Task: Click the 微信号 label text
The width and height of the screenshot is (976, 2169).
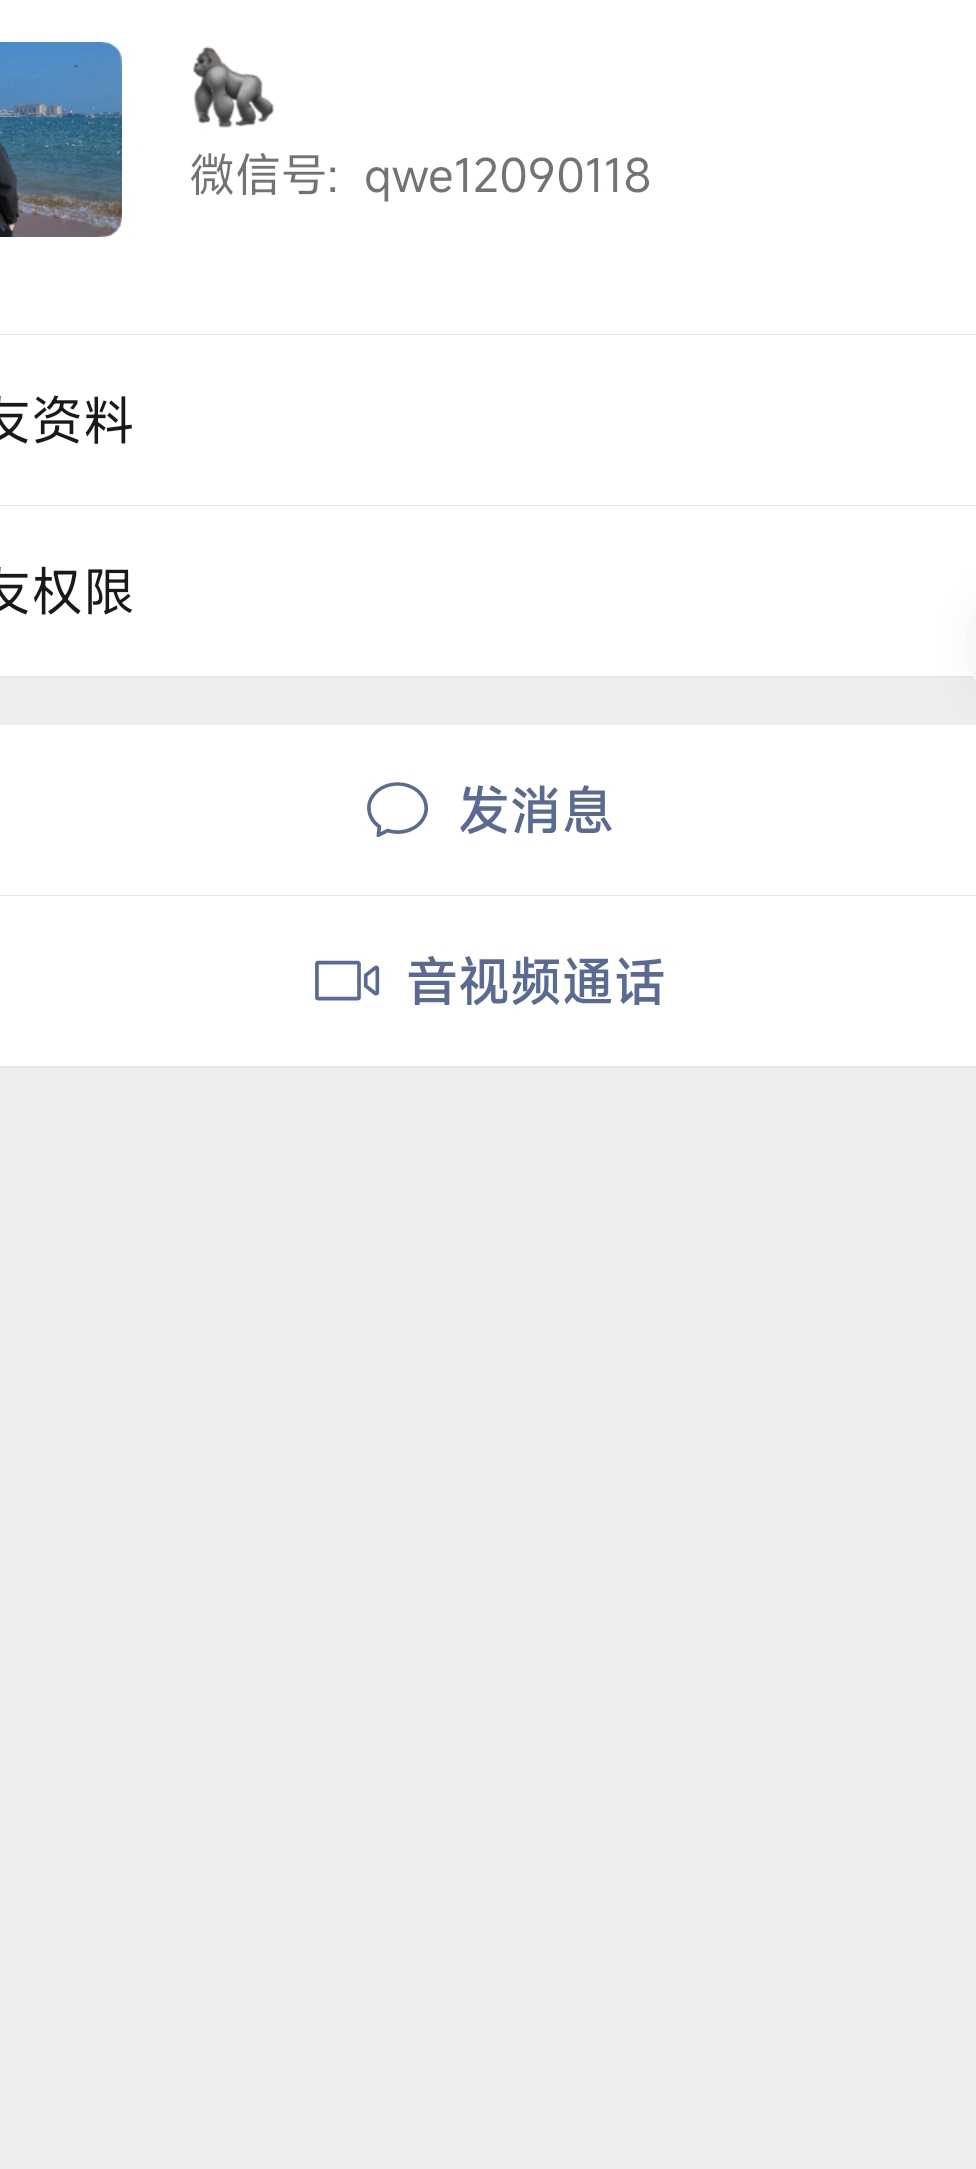Action: point(258,175)
